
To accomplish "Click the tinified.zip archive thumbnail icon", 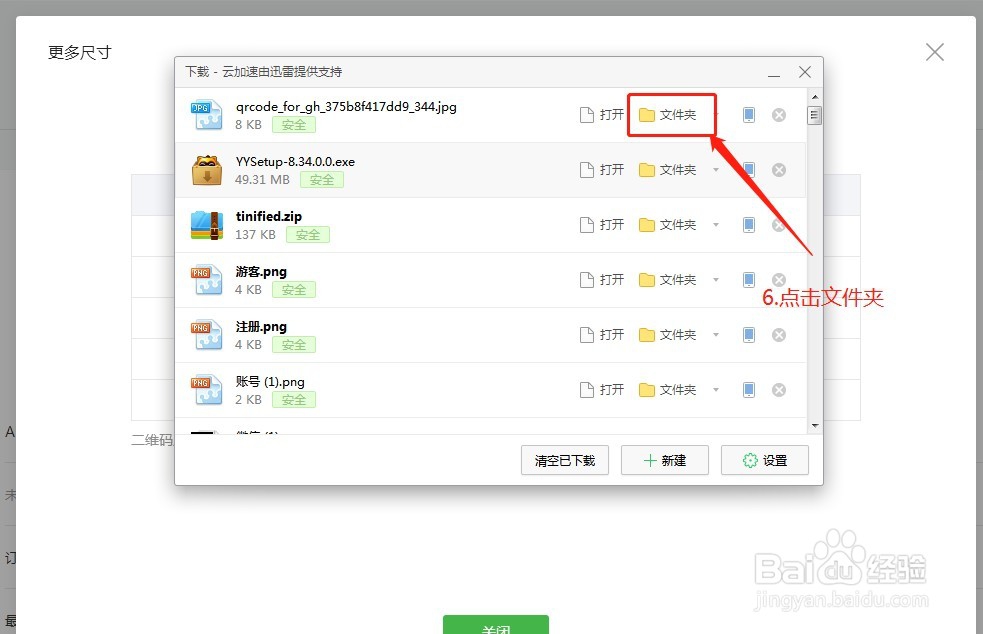I will (206, 224).
